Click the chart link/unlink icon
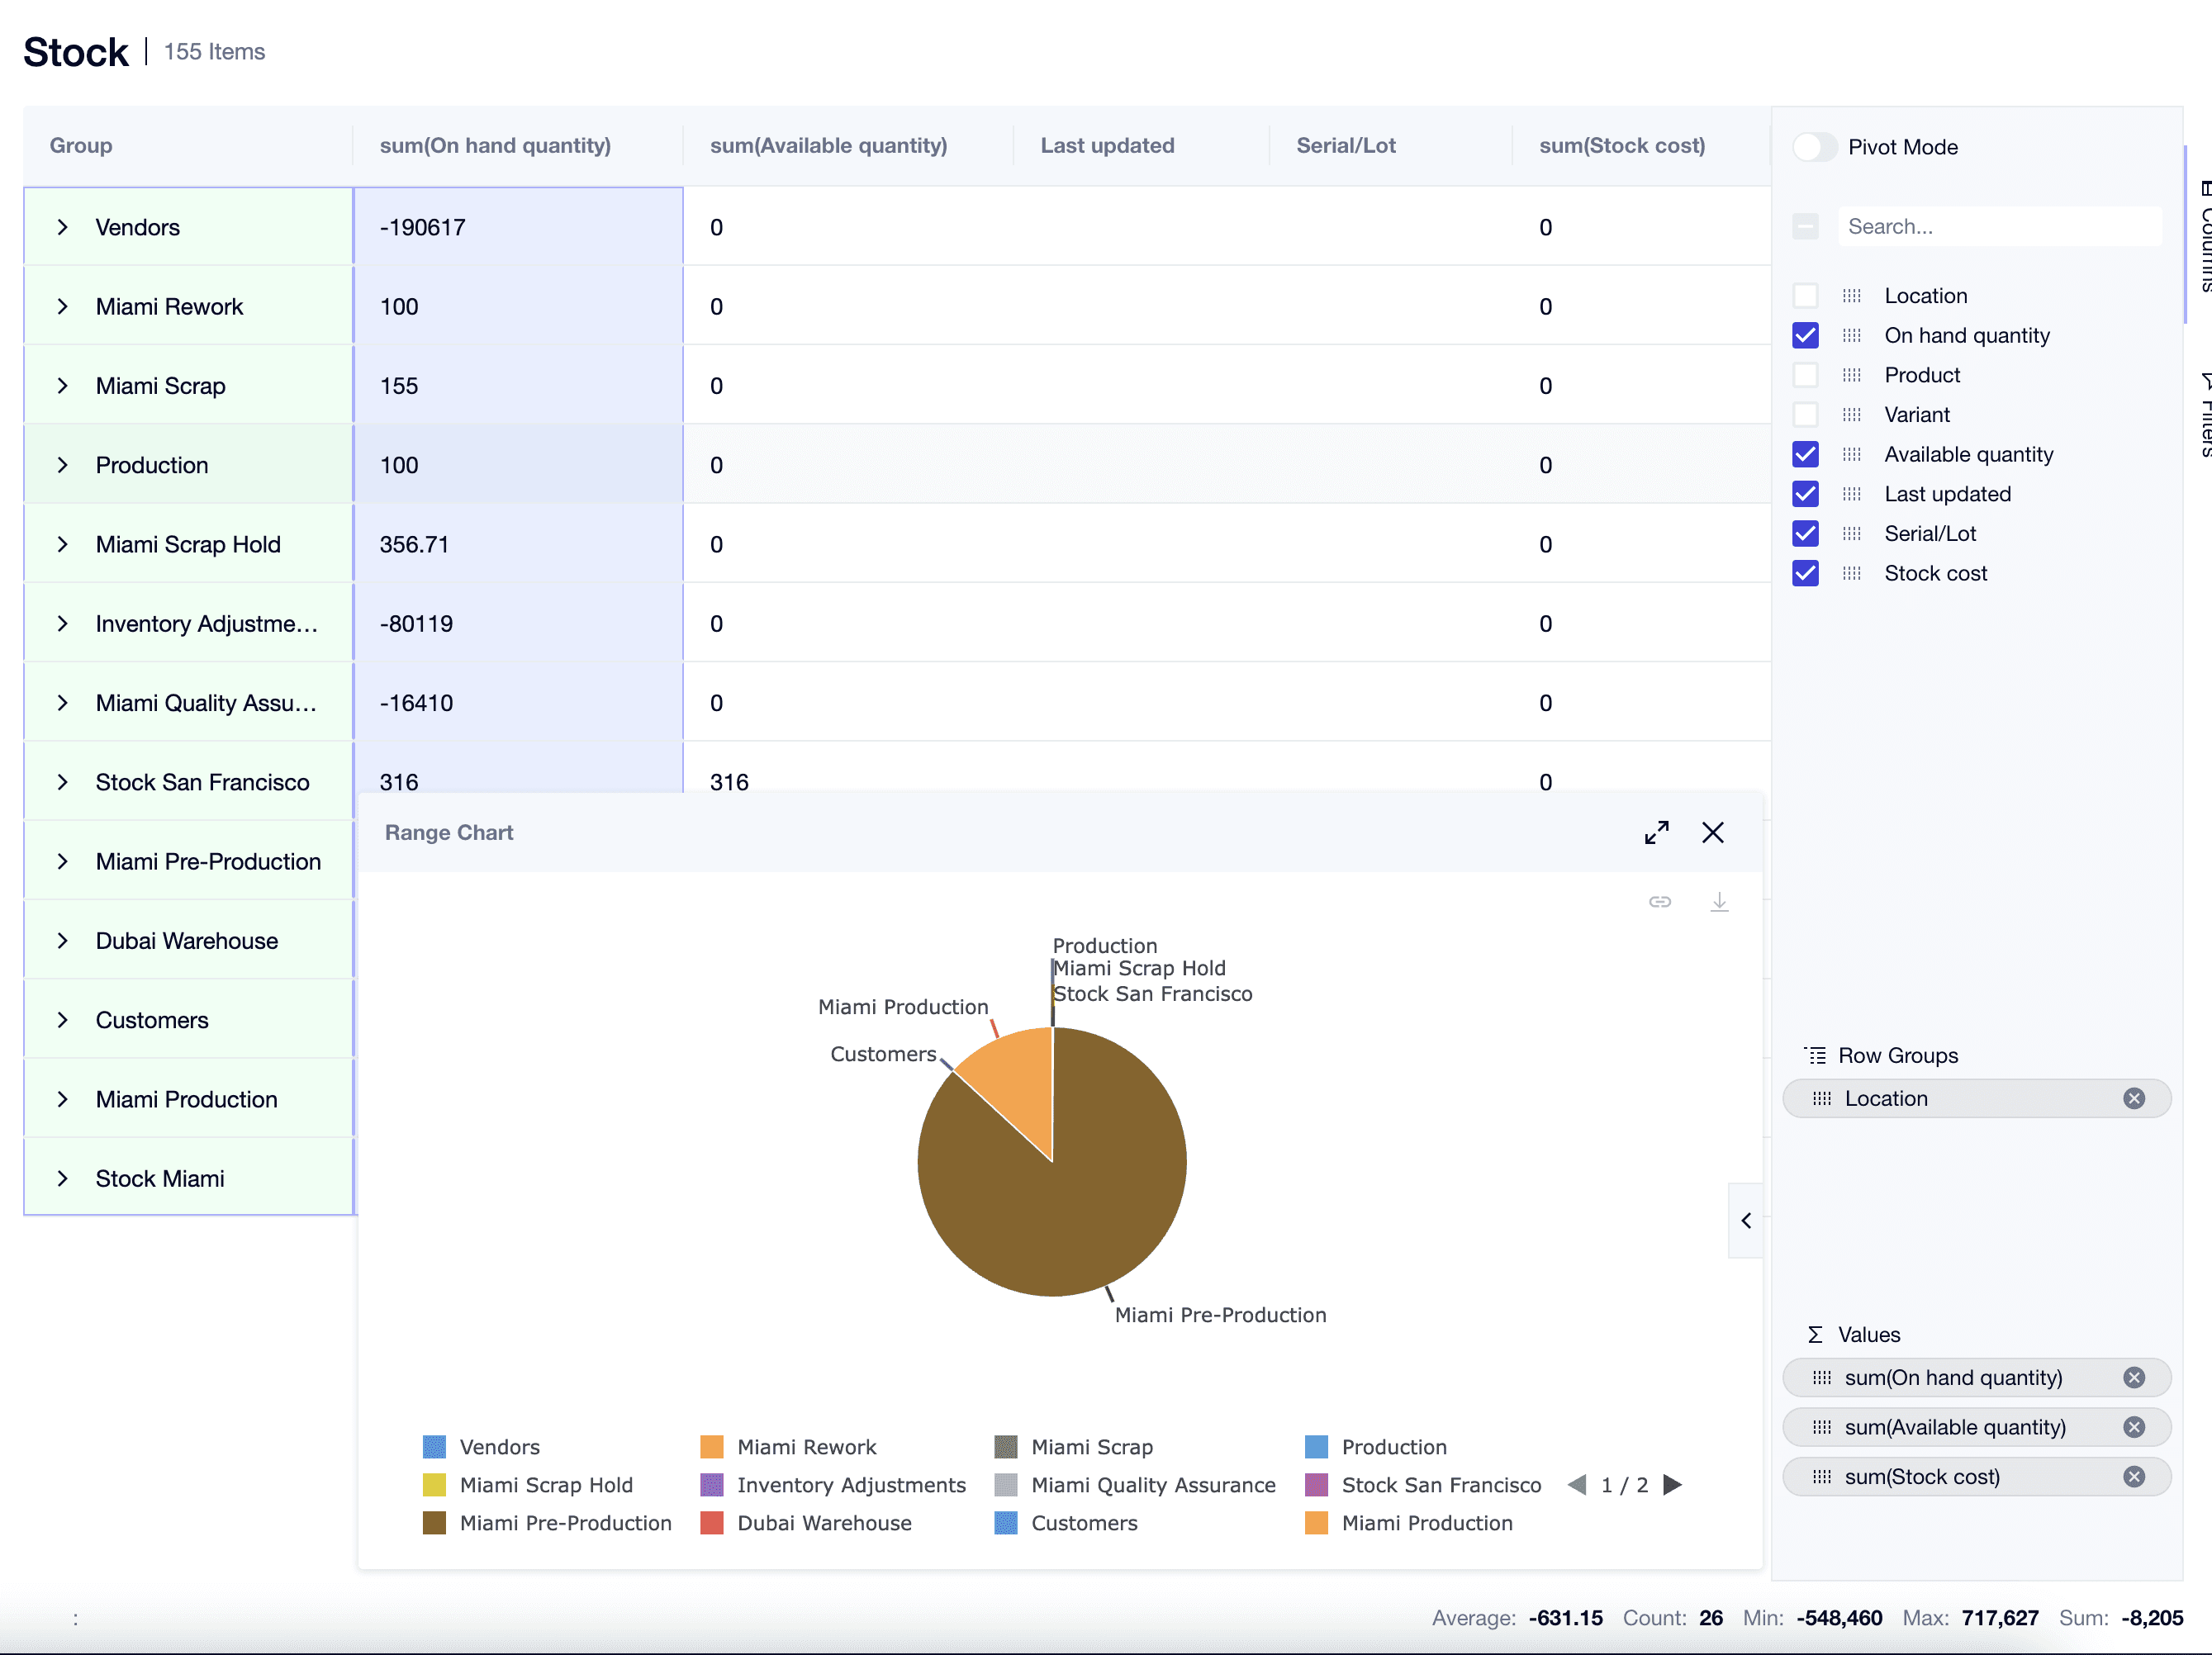Screen dimensions: 2212x1655 [x=1660, y=902]
